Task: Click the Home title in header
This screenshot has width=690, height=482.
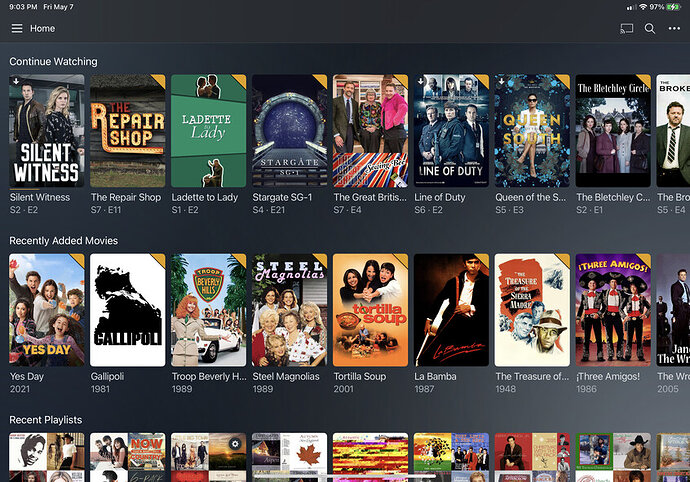Action: 42,29
